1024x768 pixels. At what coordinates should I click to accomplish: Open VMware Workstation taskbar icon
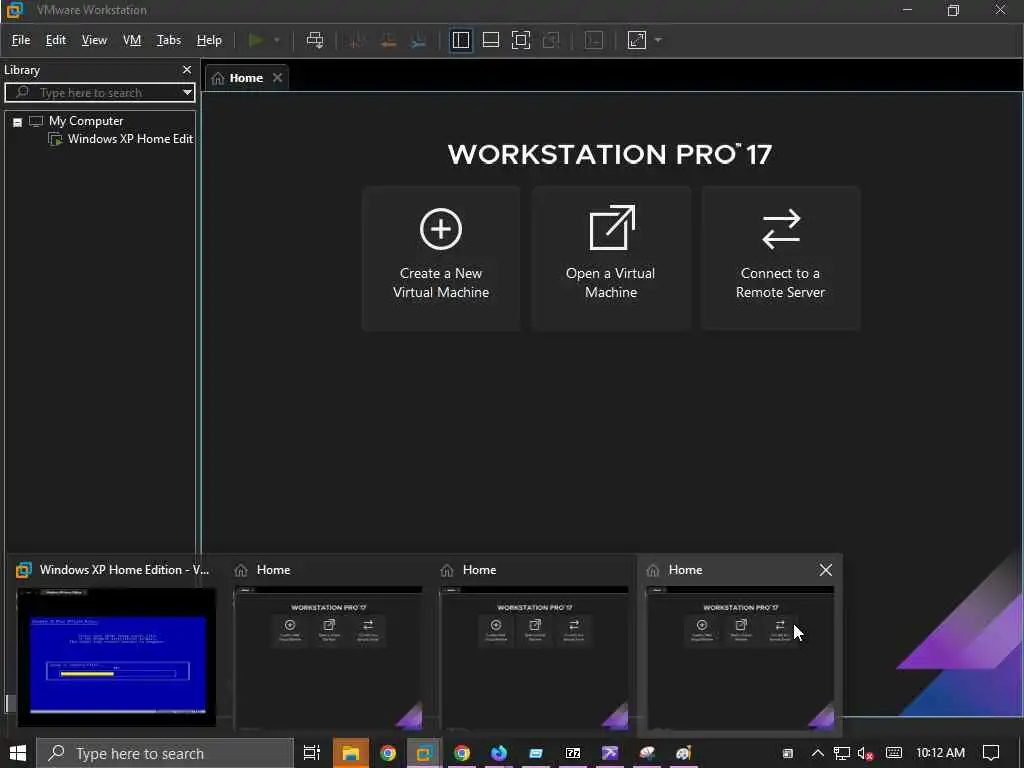[x=424, y=753]
